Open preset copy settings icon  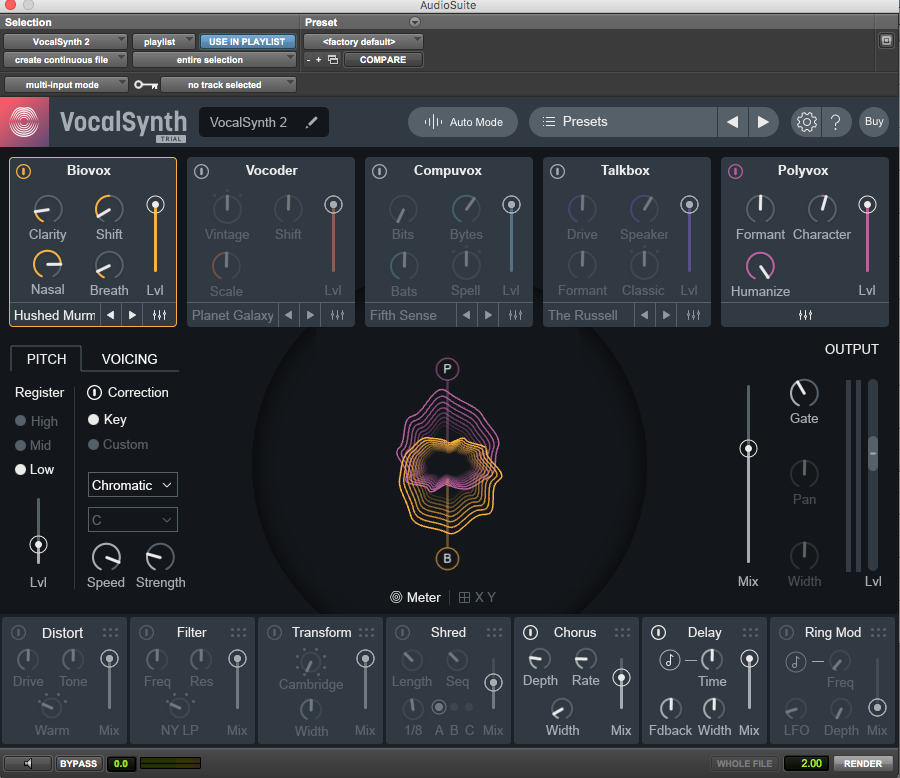[333, 60]
